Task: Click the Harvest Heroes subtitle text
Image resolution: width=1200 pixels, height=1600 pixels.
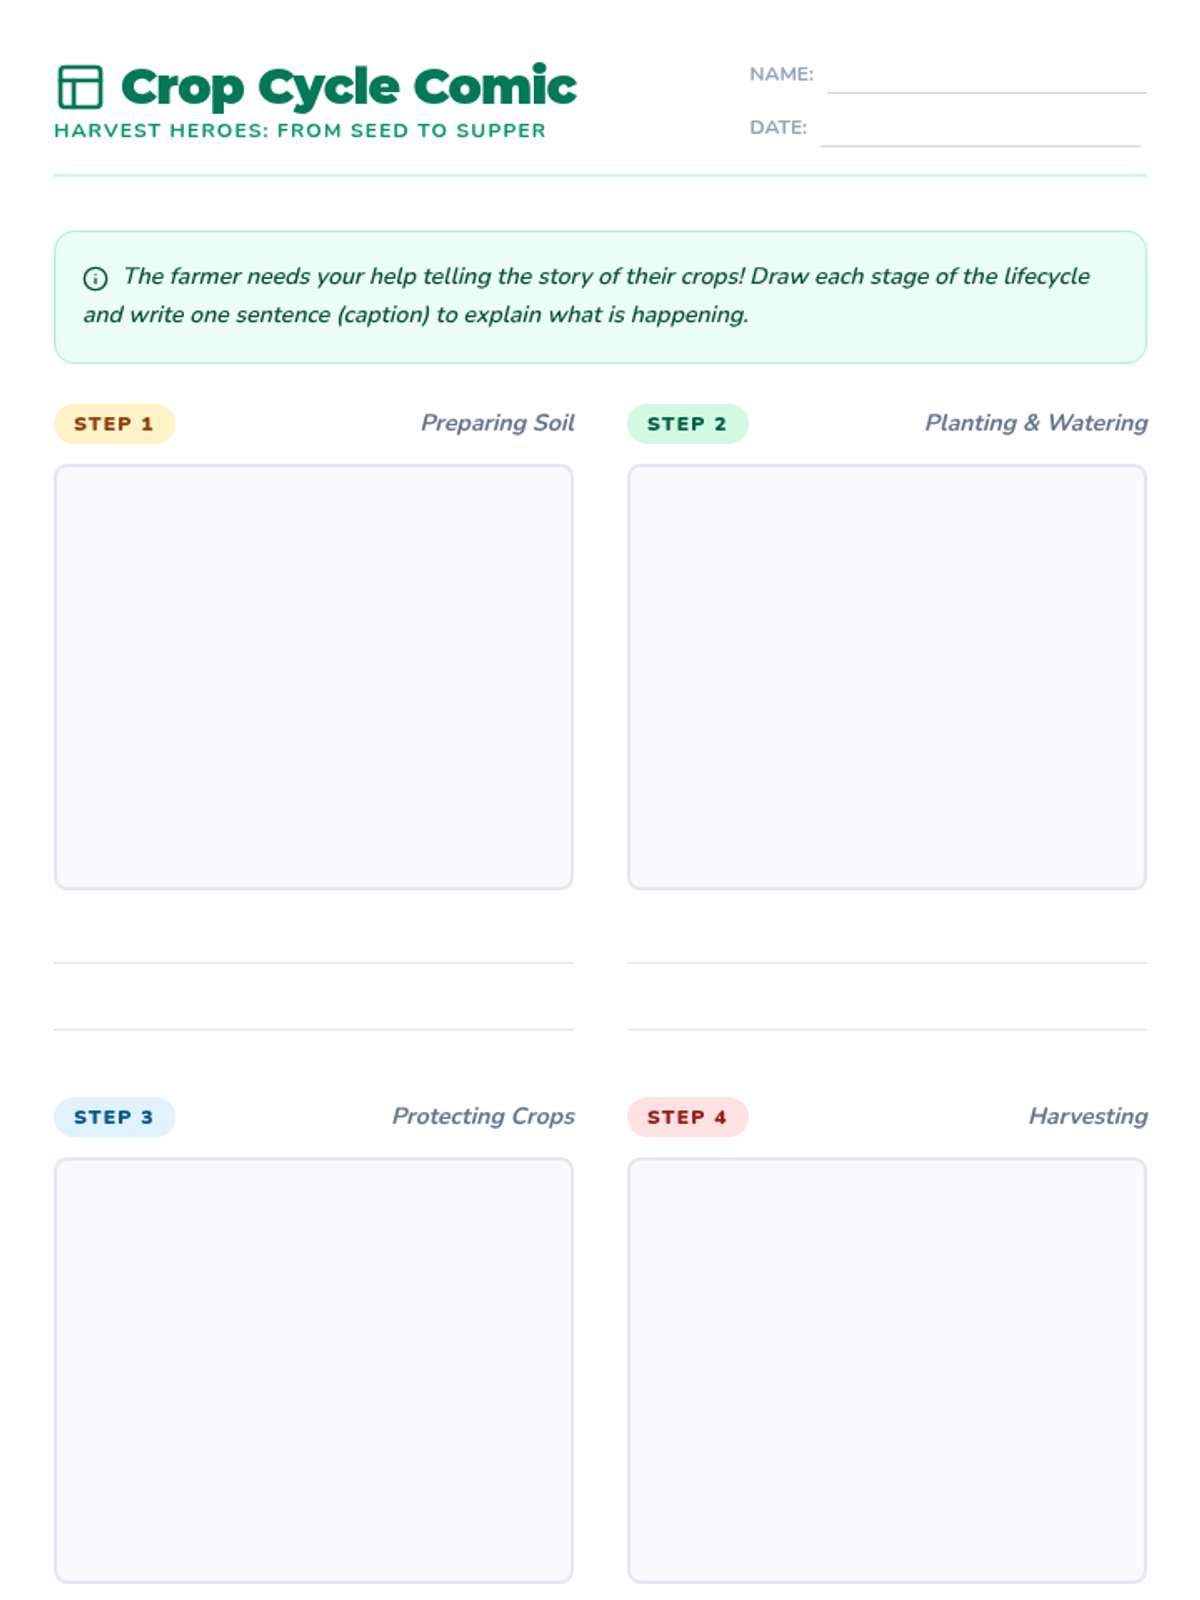Action: pos(300,131)
